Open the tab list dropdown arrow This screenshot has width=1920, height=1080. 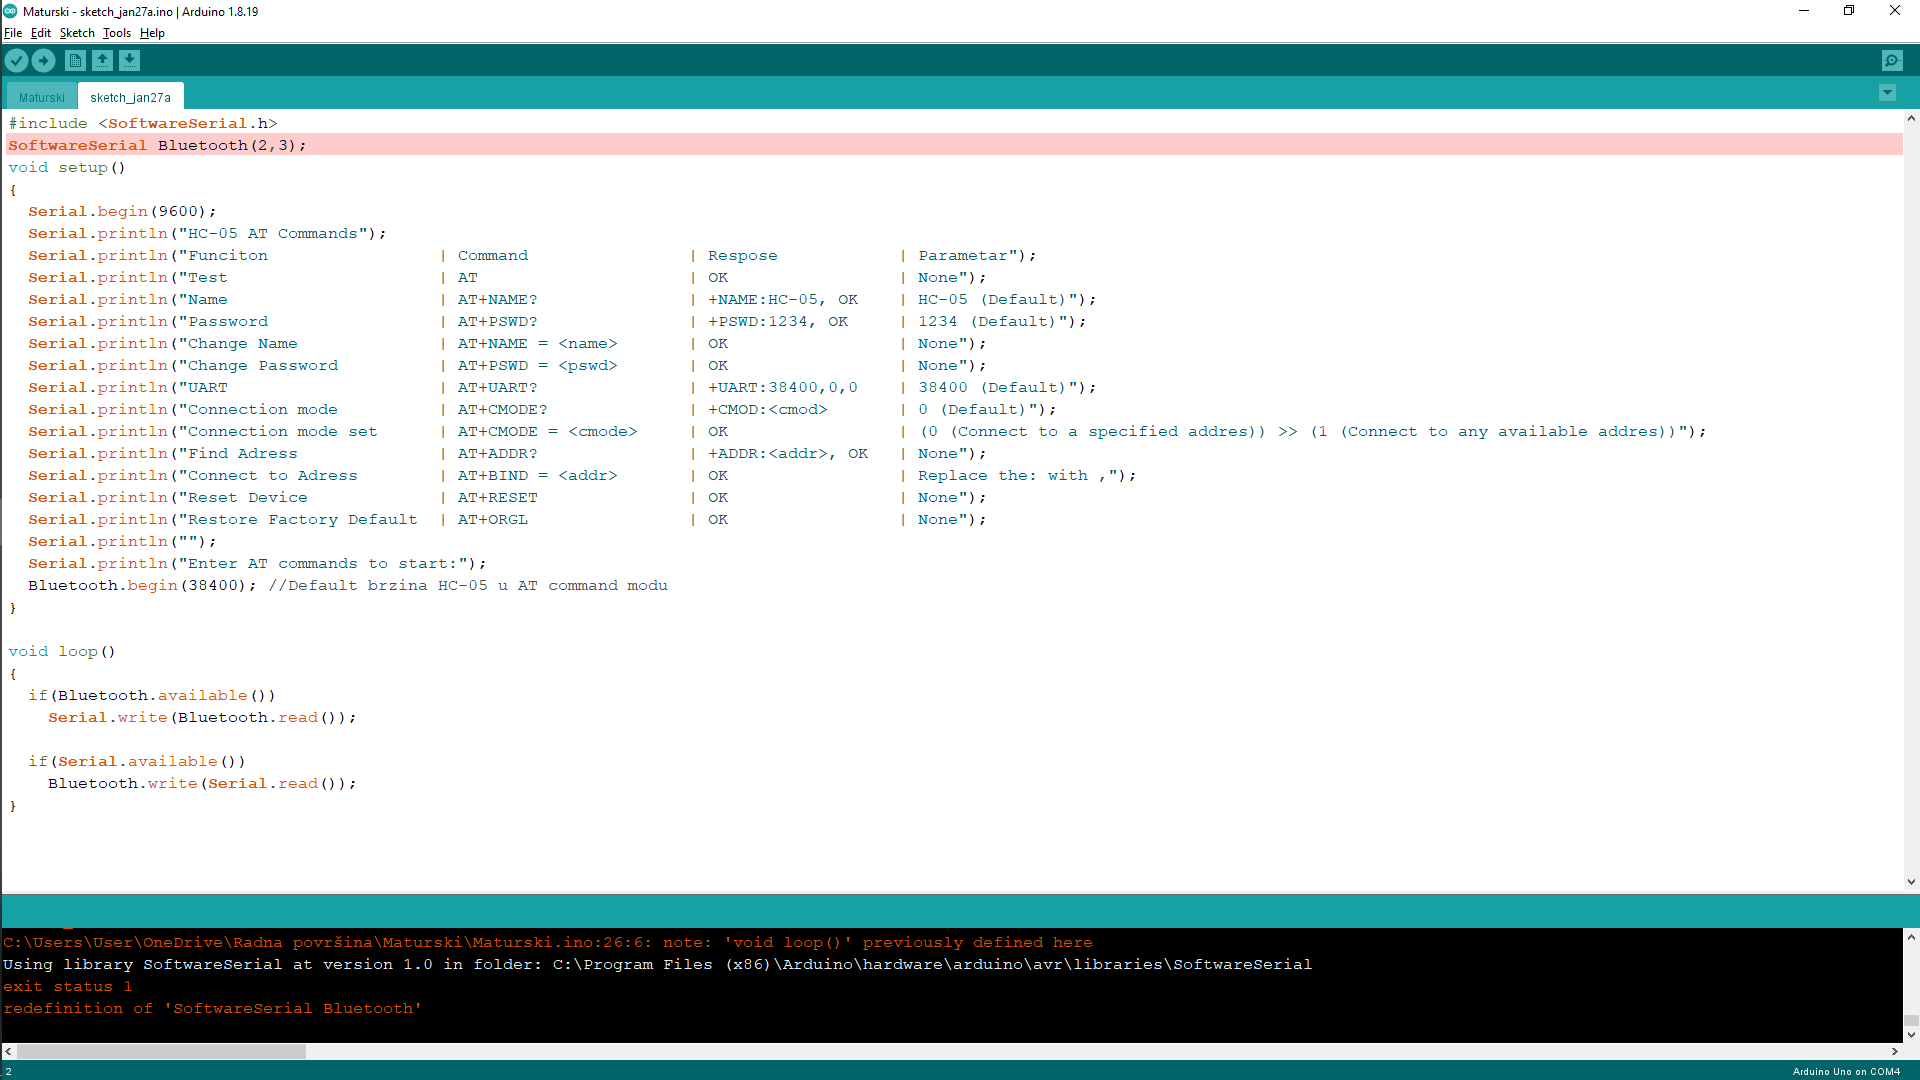(1887, 93)
